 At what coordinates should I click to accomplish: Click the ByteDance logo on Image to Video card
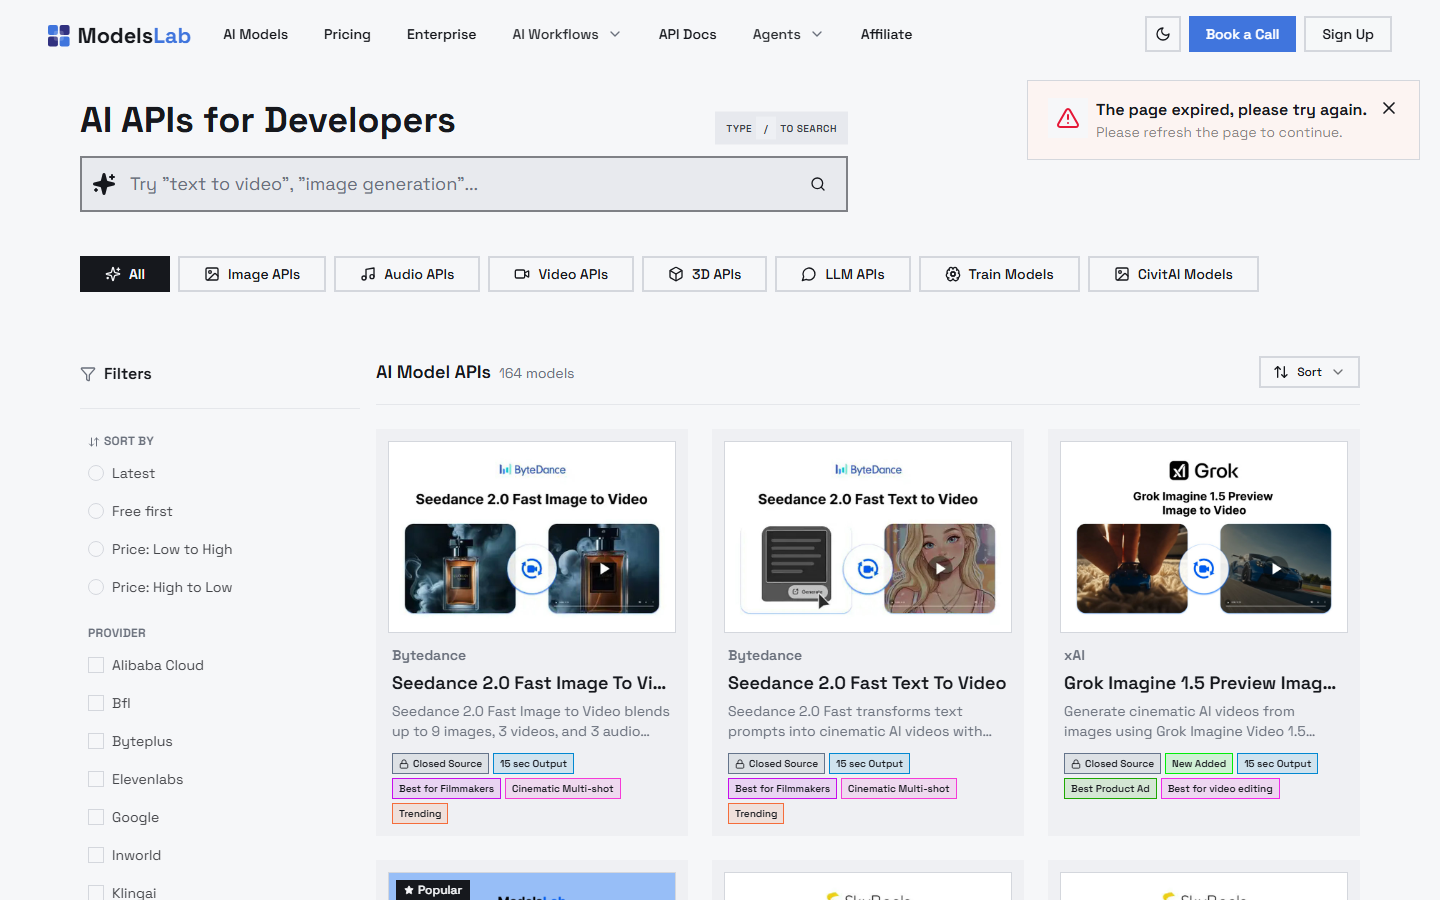coord(532,469)
